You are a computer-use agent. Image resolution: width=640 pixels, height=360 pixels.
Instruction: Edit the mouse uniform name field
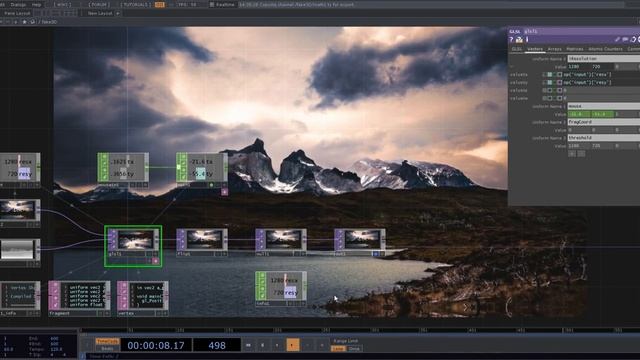coord(604,106)
